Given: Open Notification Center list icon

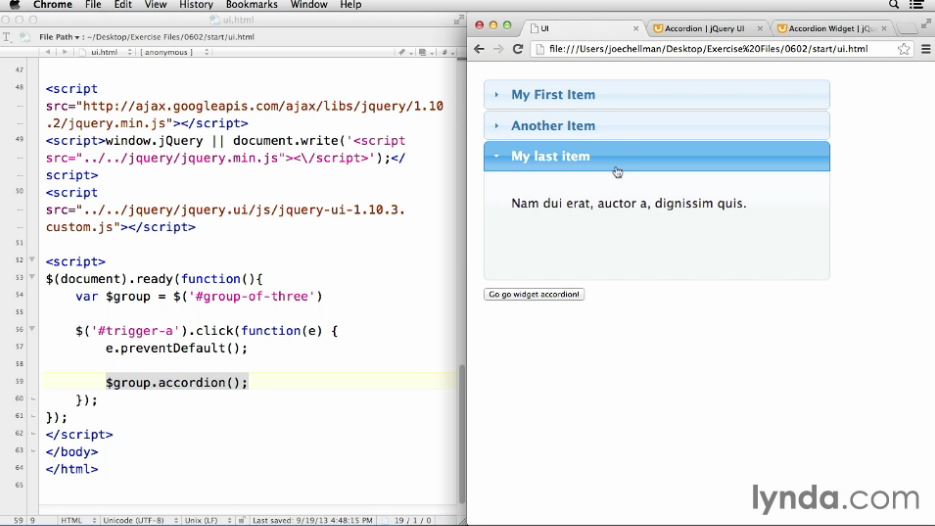Looking at the screenshot, I should [917, 5].
